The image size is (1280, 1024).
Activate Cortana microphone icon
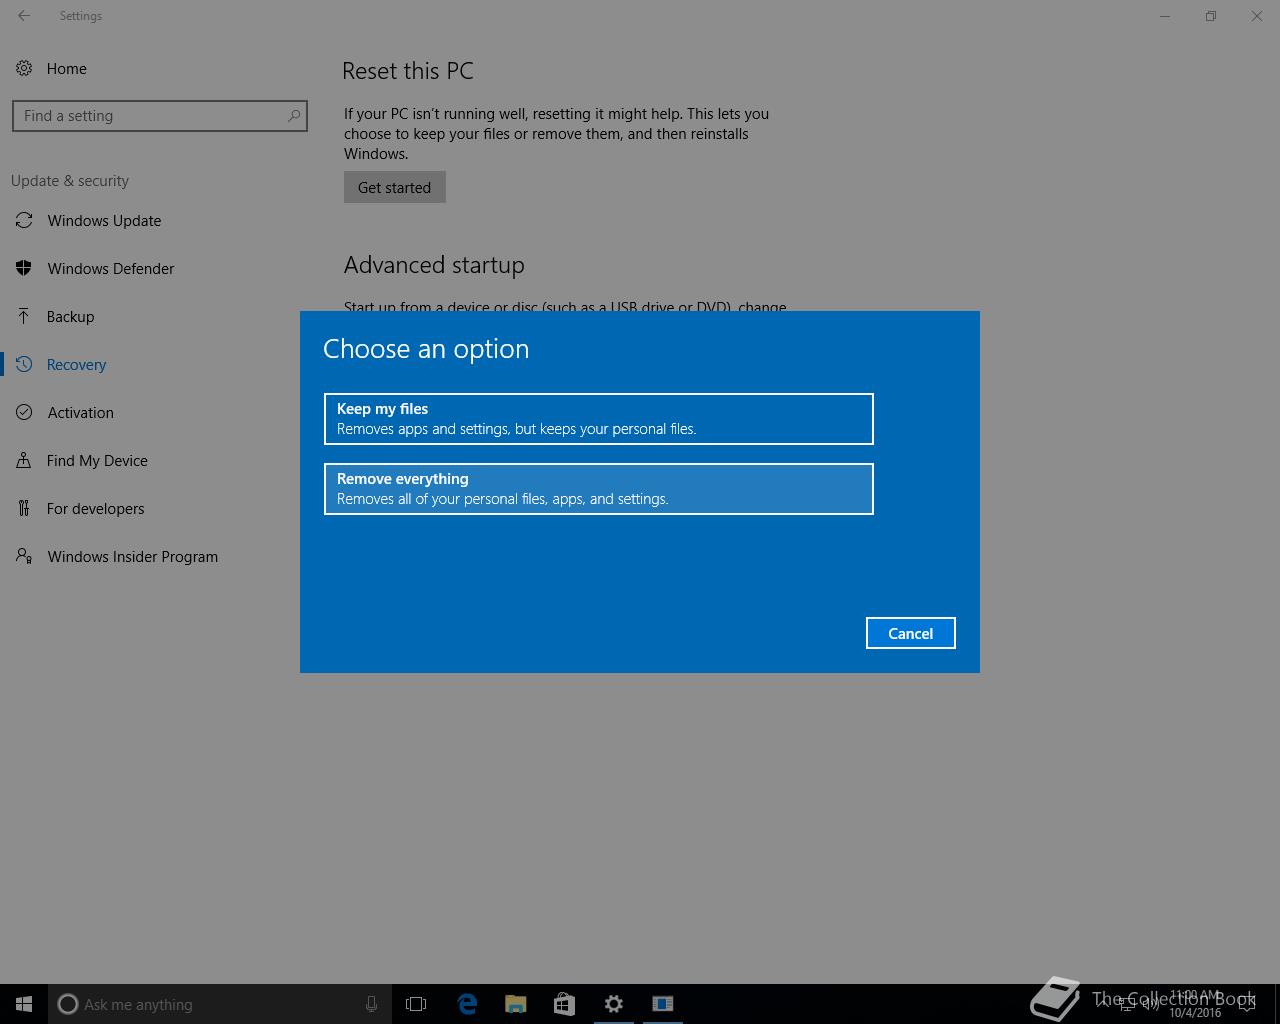371,1004
